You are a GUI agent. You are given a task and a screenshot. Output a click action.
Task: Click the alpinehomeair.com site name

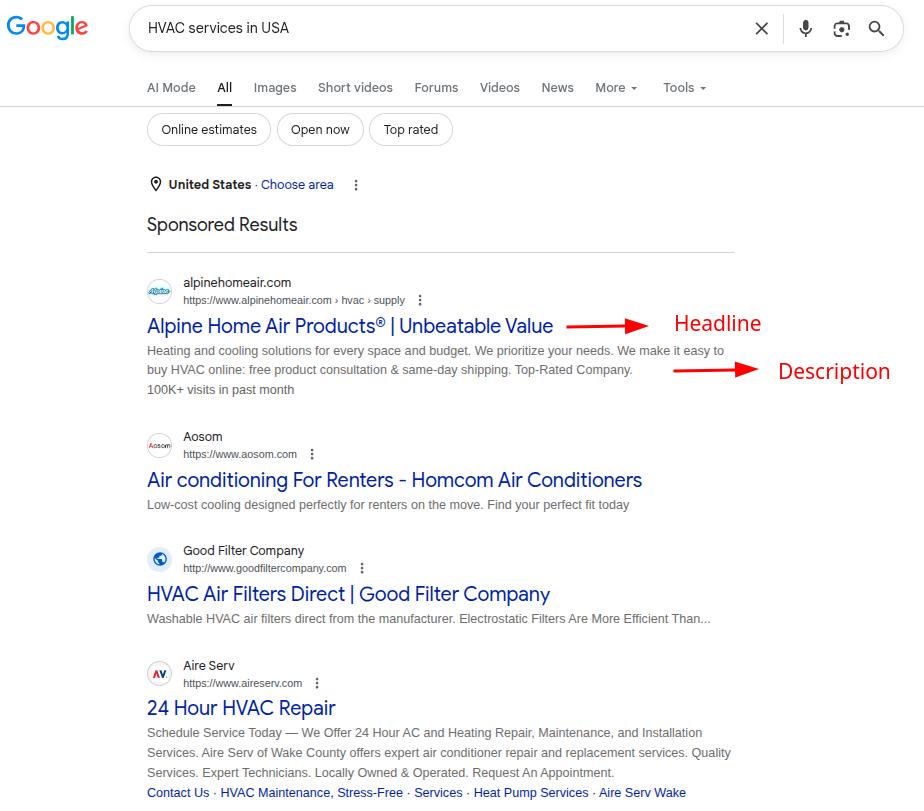pos(237,283)
